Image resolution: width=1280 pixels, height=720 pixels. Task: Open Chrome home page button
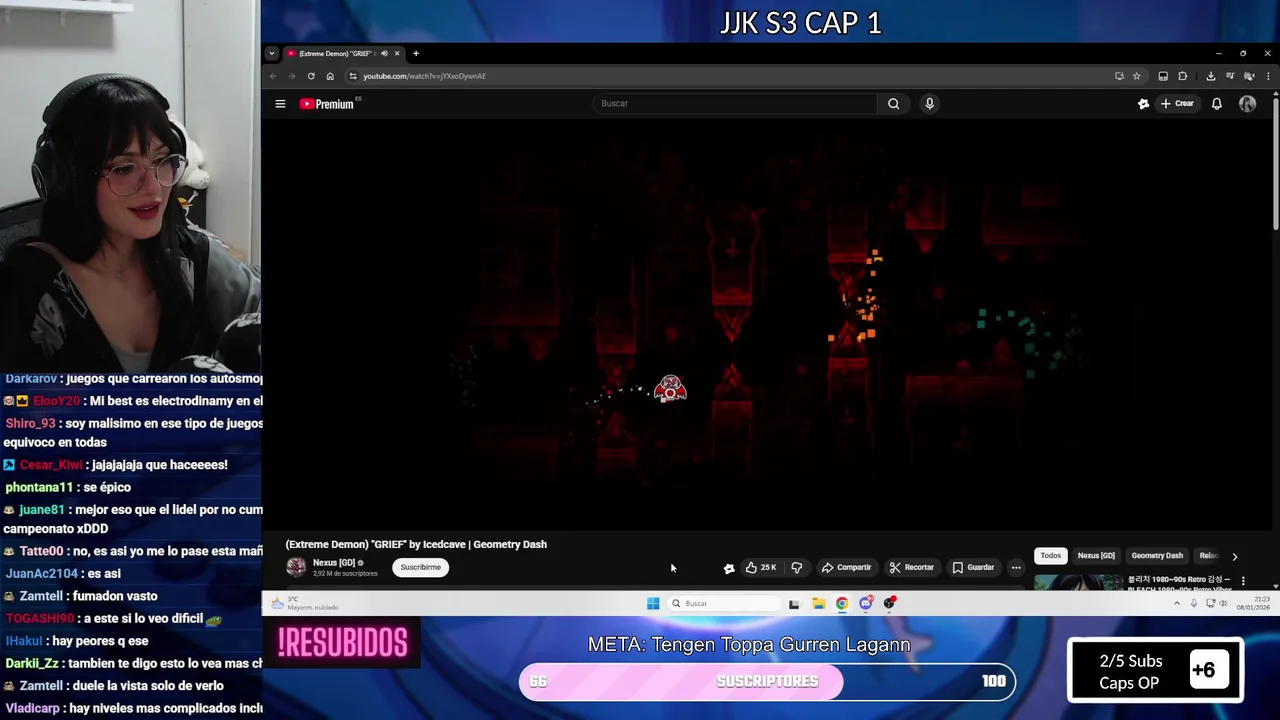330,76
